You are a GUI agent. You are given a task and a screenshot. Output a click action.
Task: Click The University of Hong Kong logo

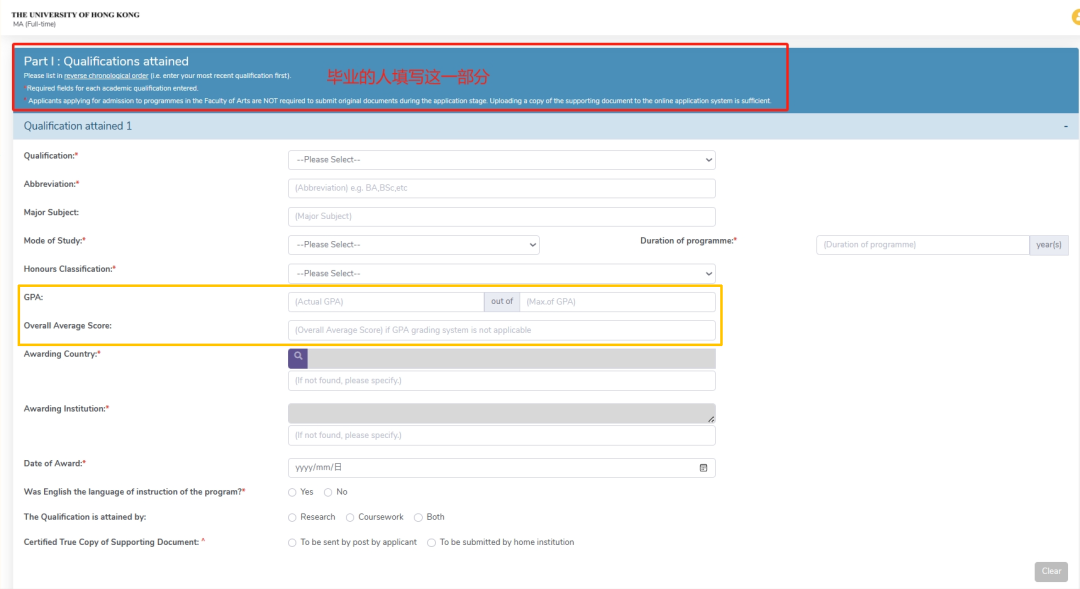click(x=76, y=15)
